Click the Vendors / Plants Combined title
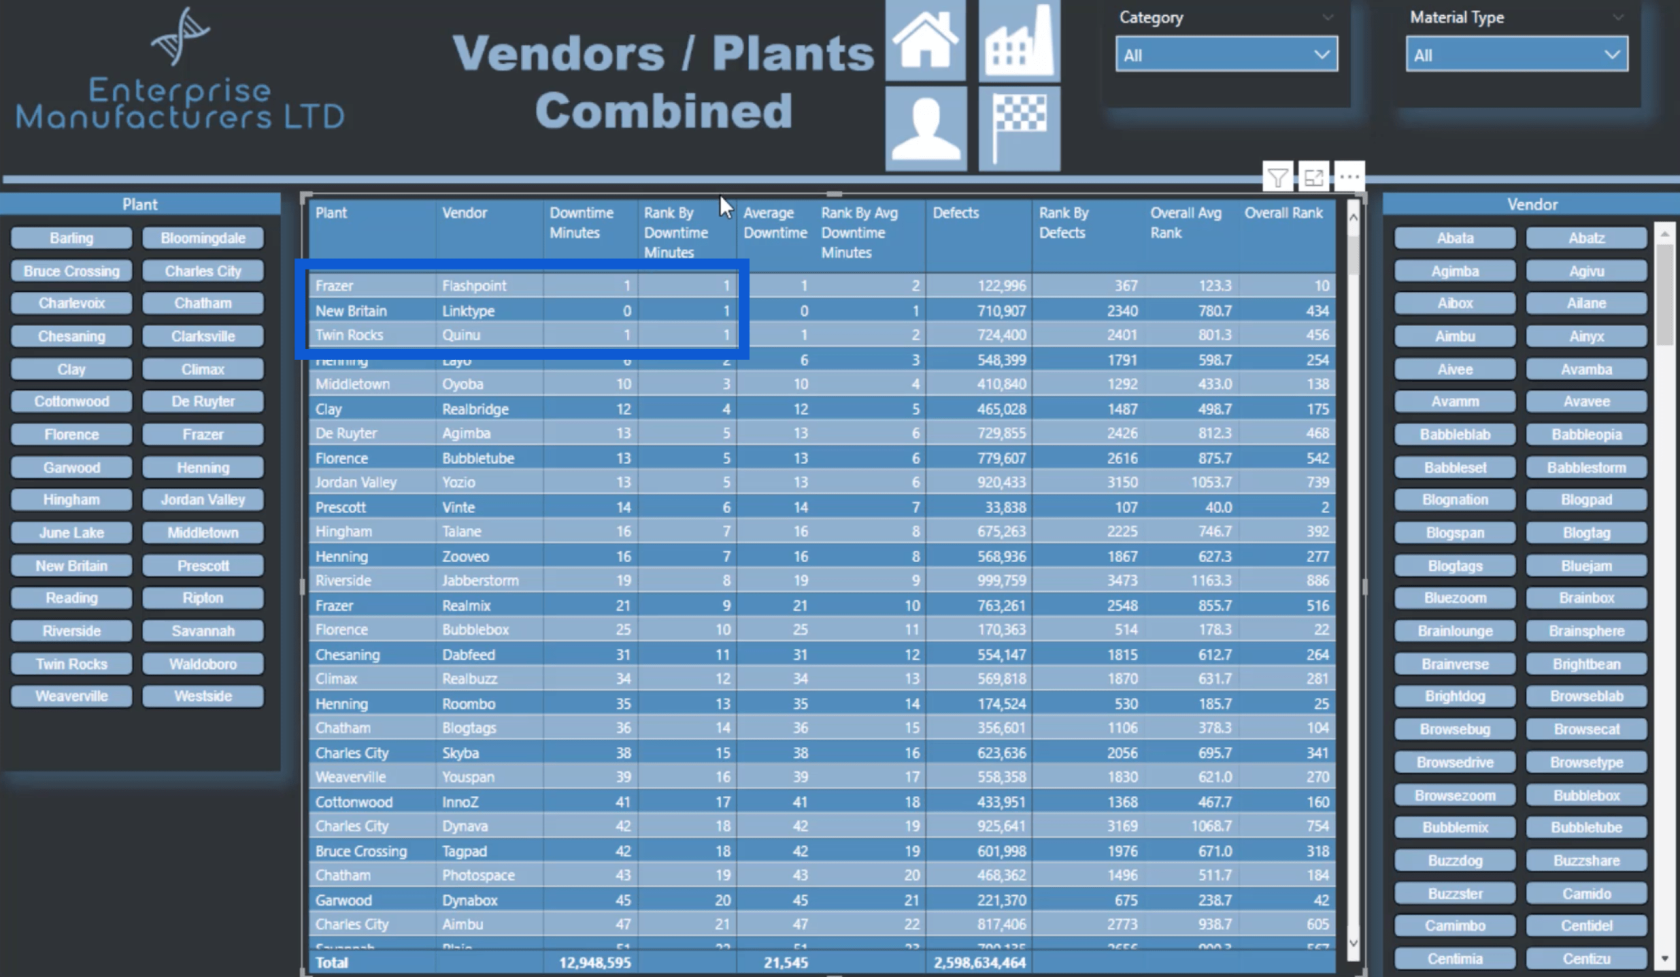Screen dimensions: 1680x977 point(664,82)
